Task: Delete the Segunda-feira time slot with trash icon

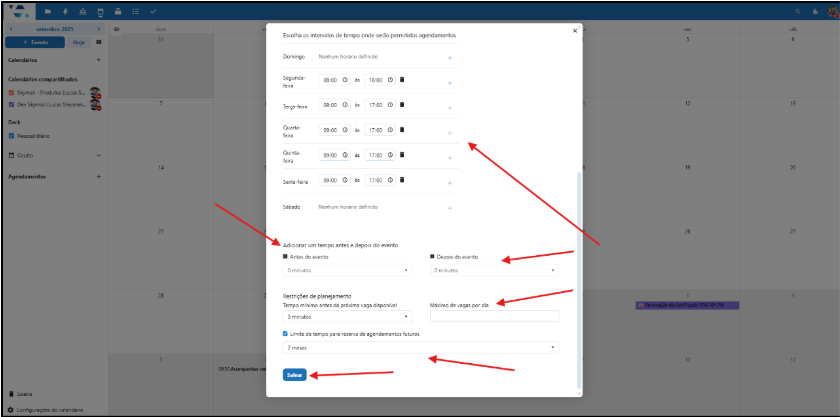Action: click(402, 79)
